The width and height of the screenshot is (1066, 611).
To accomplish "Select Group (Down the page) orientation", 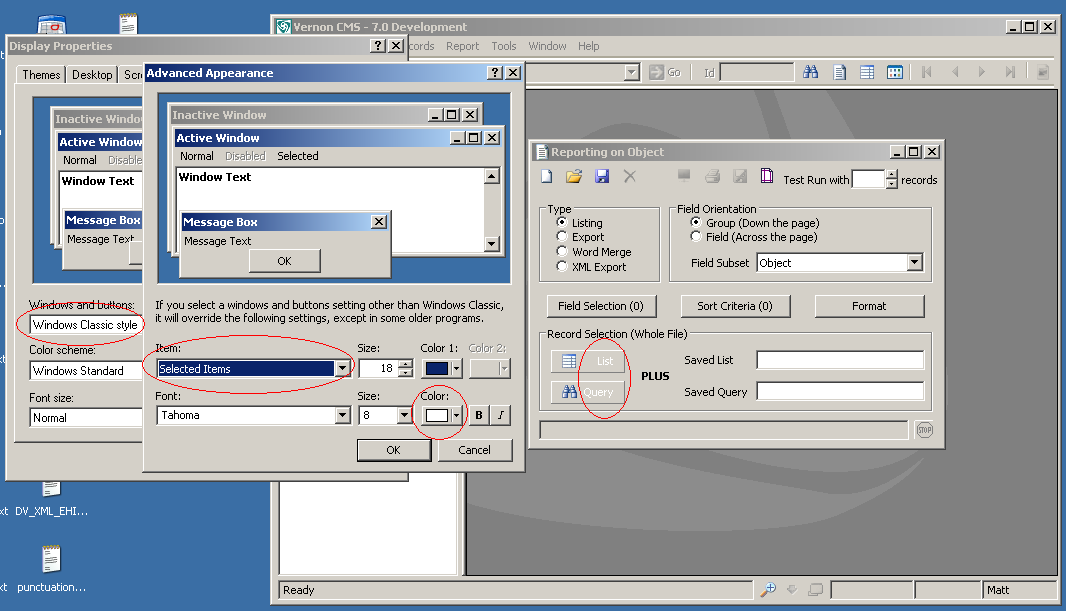I will pos(695,222).
